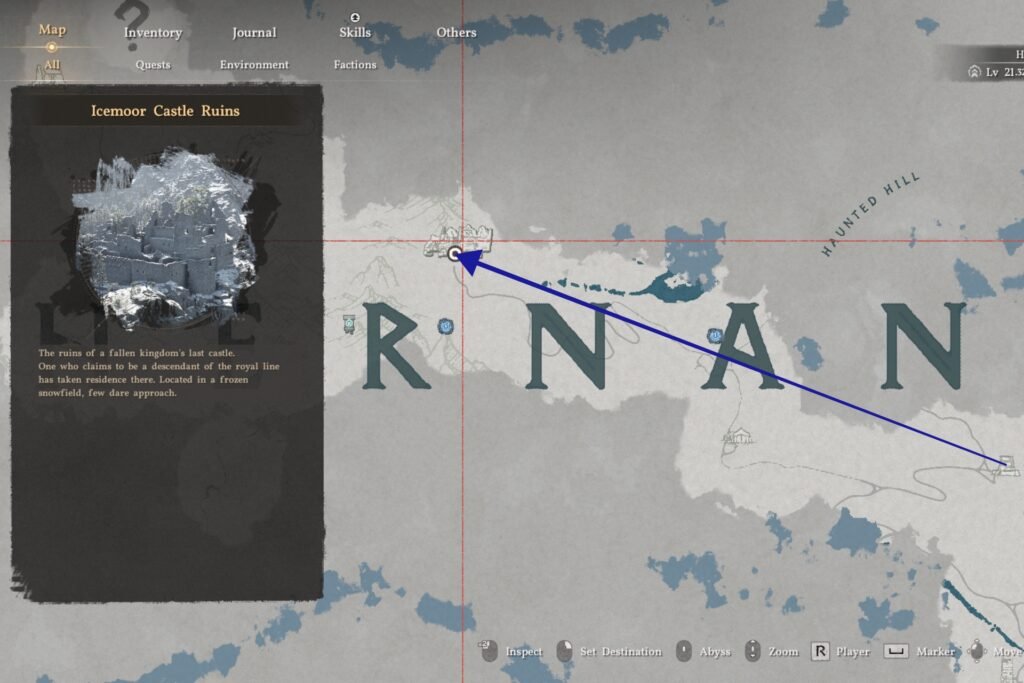The image size is (1024, 683).
Task: Select the shrine icon left of letter R
Action: point(349,324)
